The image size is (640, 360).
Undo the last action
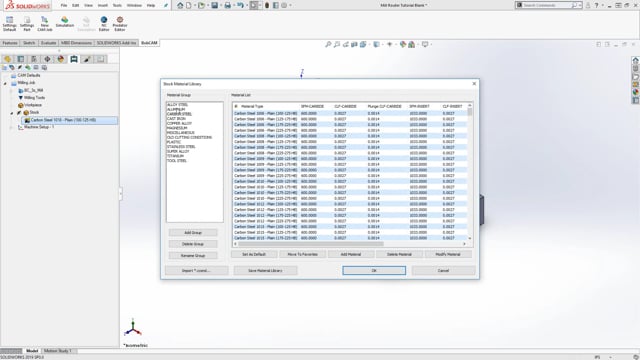(x=240, y=5)
